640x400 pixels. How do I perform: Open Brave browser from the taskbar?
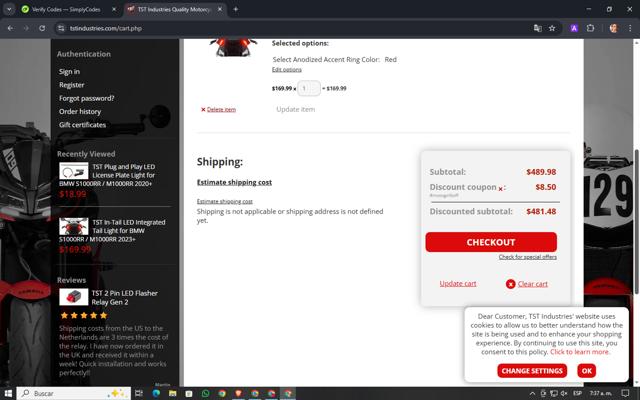238,393
